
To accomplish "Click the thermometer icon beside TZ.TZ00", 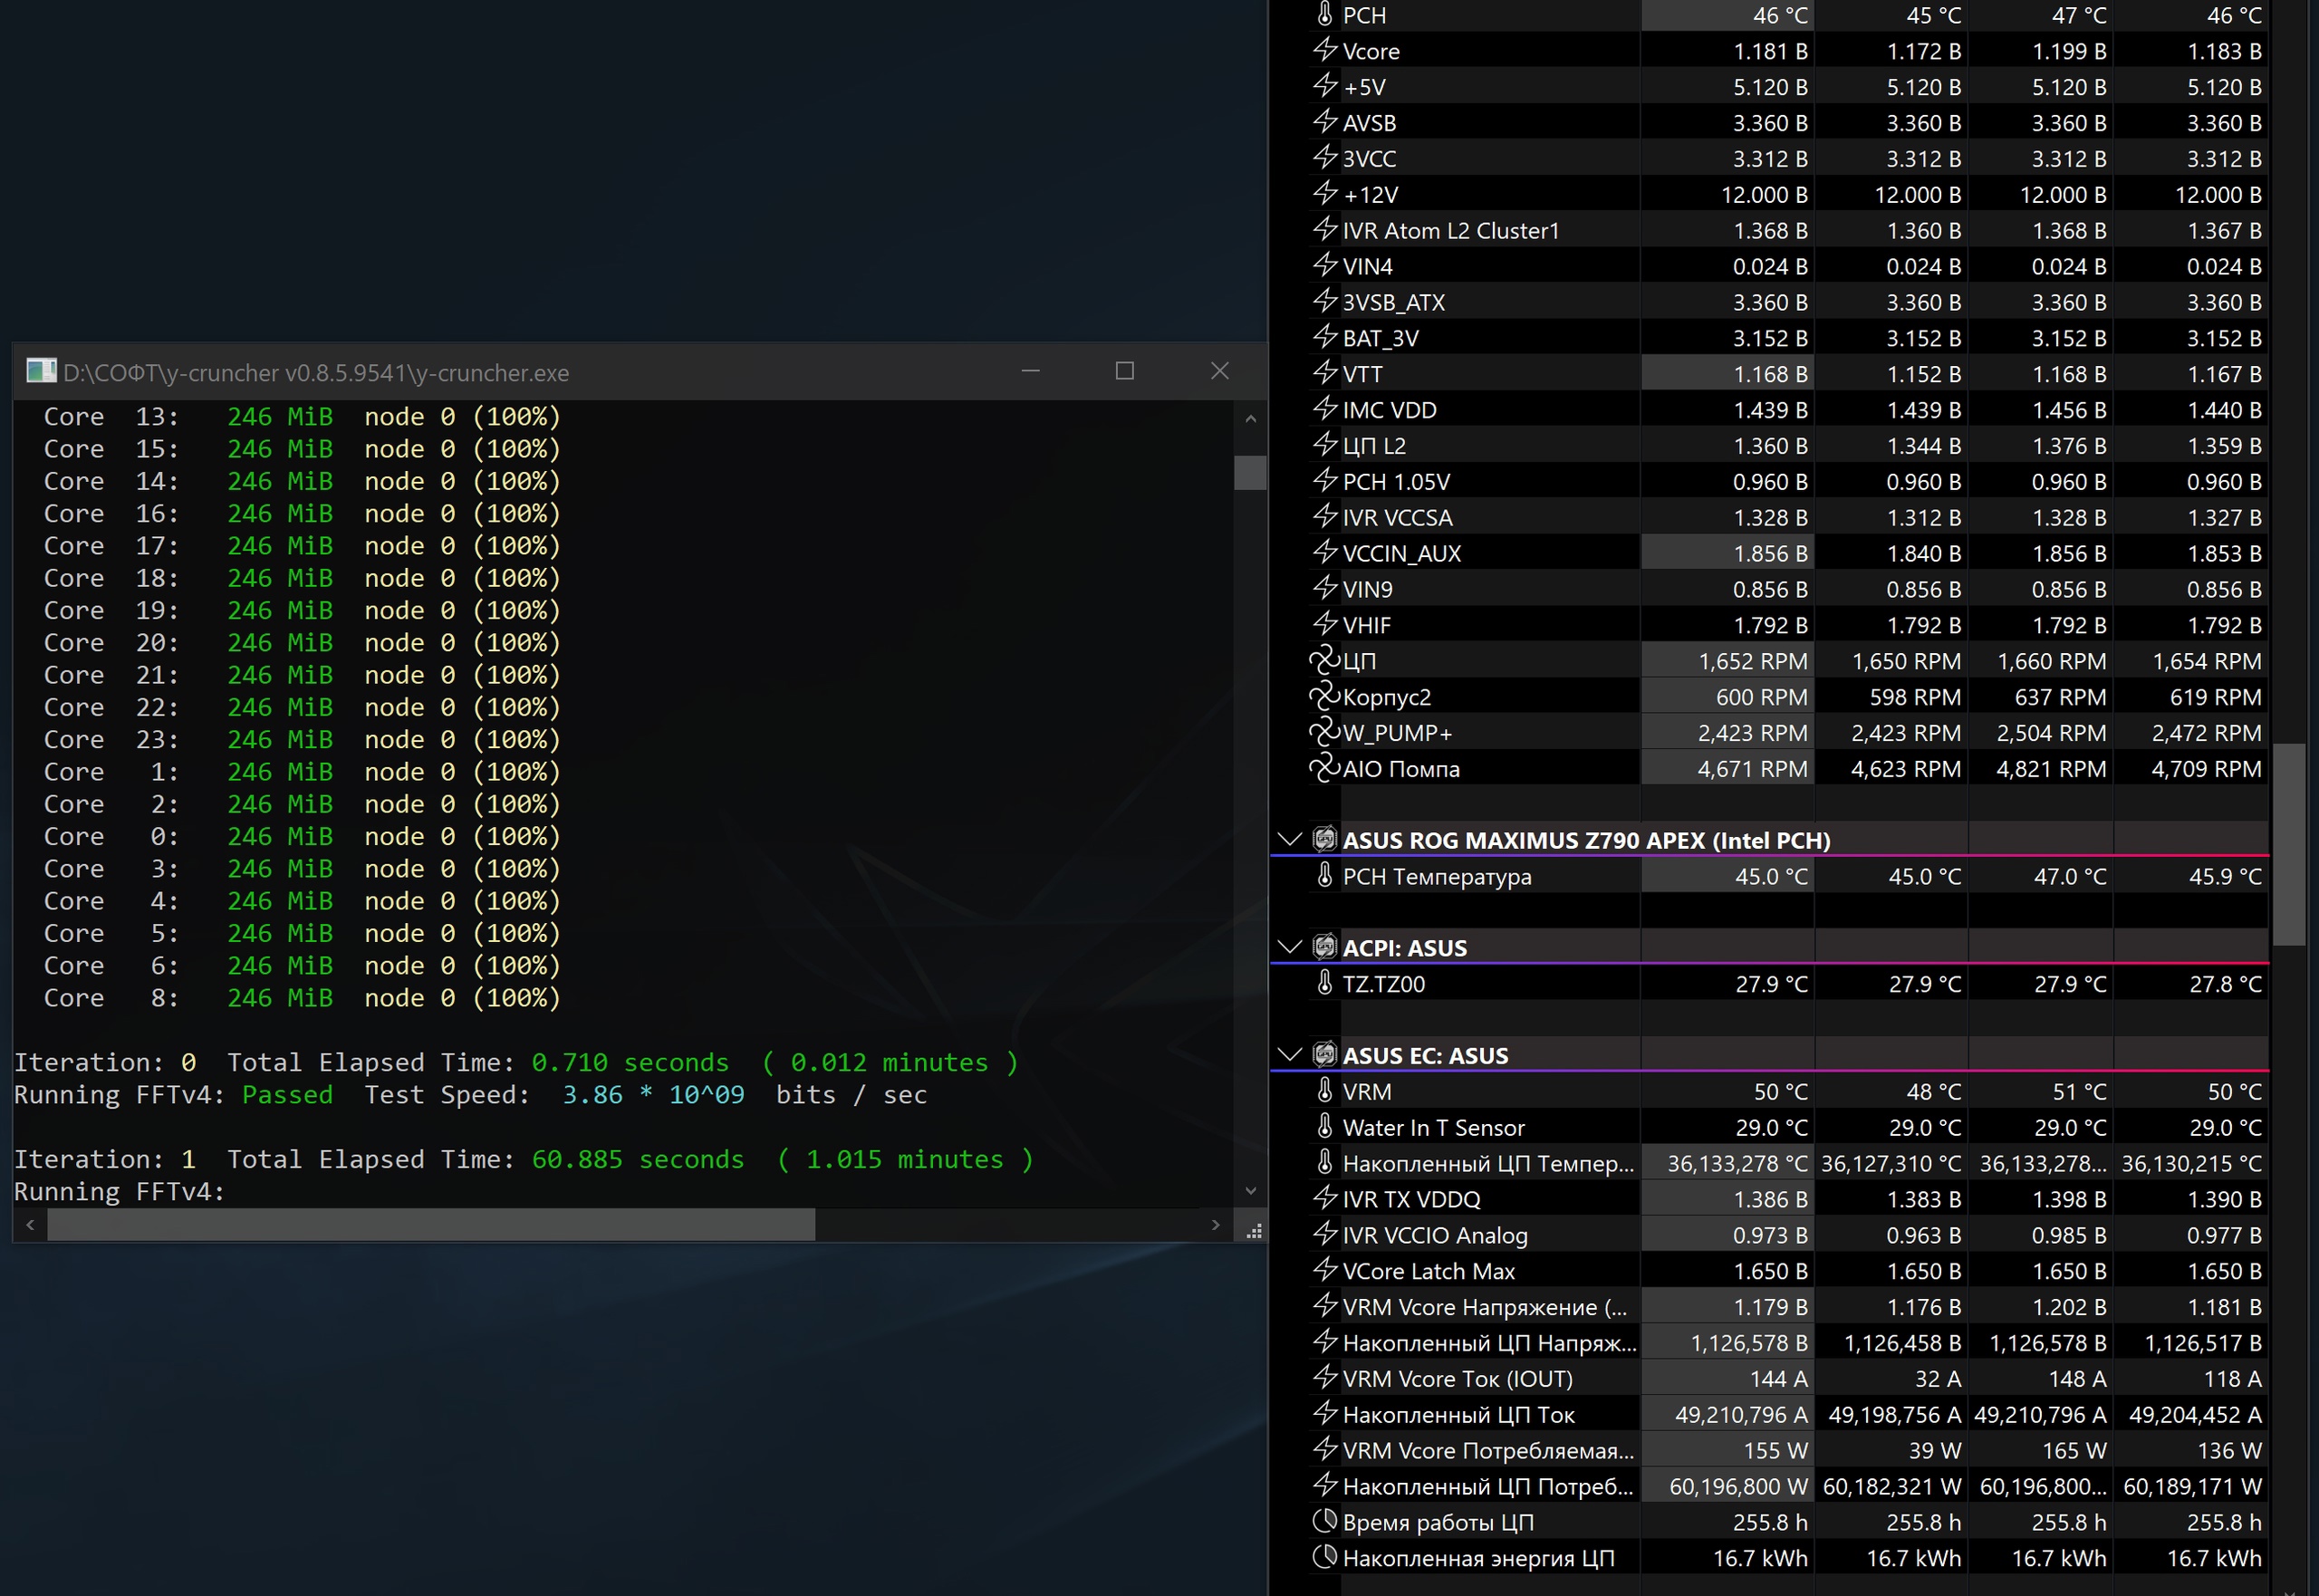I will [x=1324, y=984].
